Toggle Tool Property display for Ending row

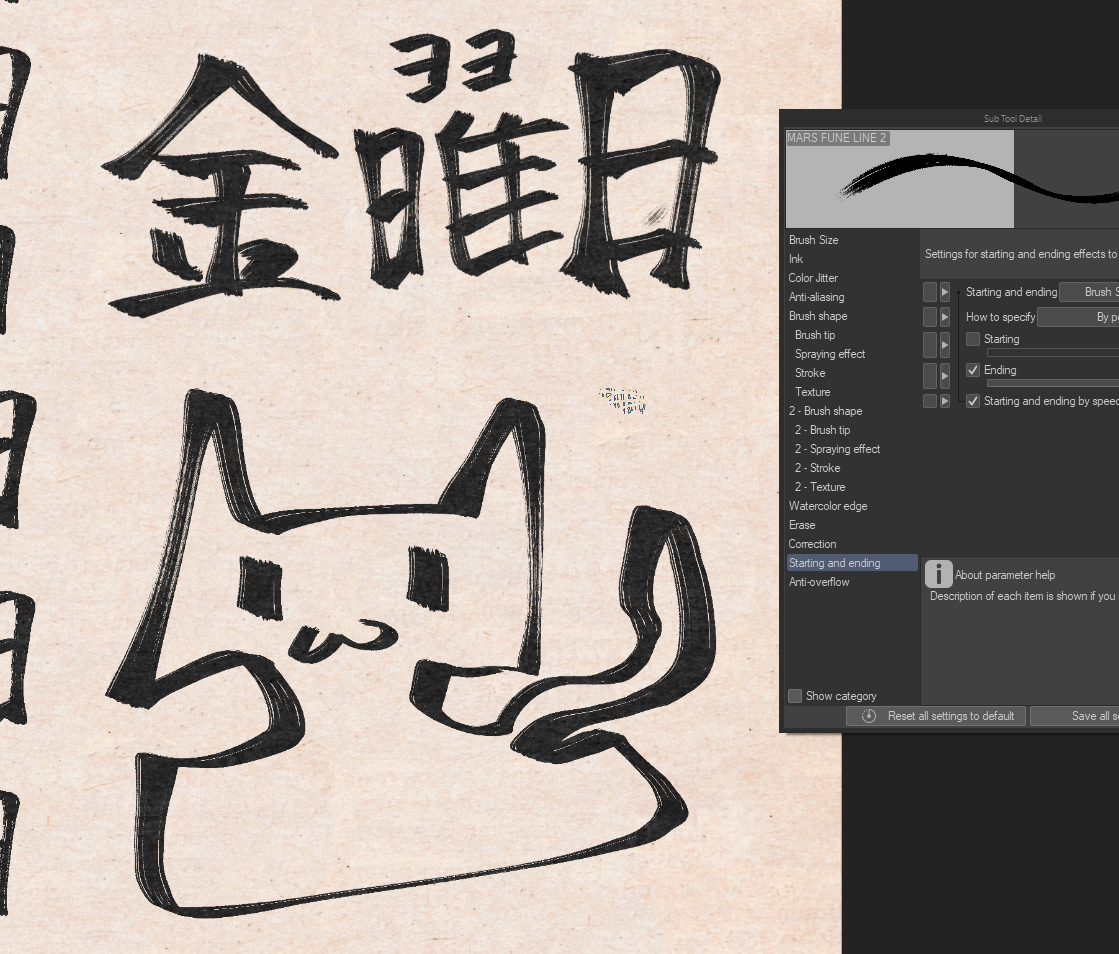(x=929, y=375)
